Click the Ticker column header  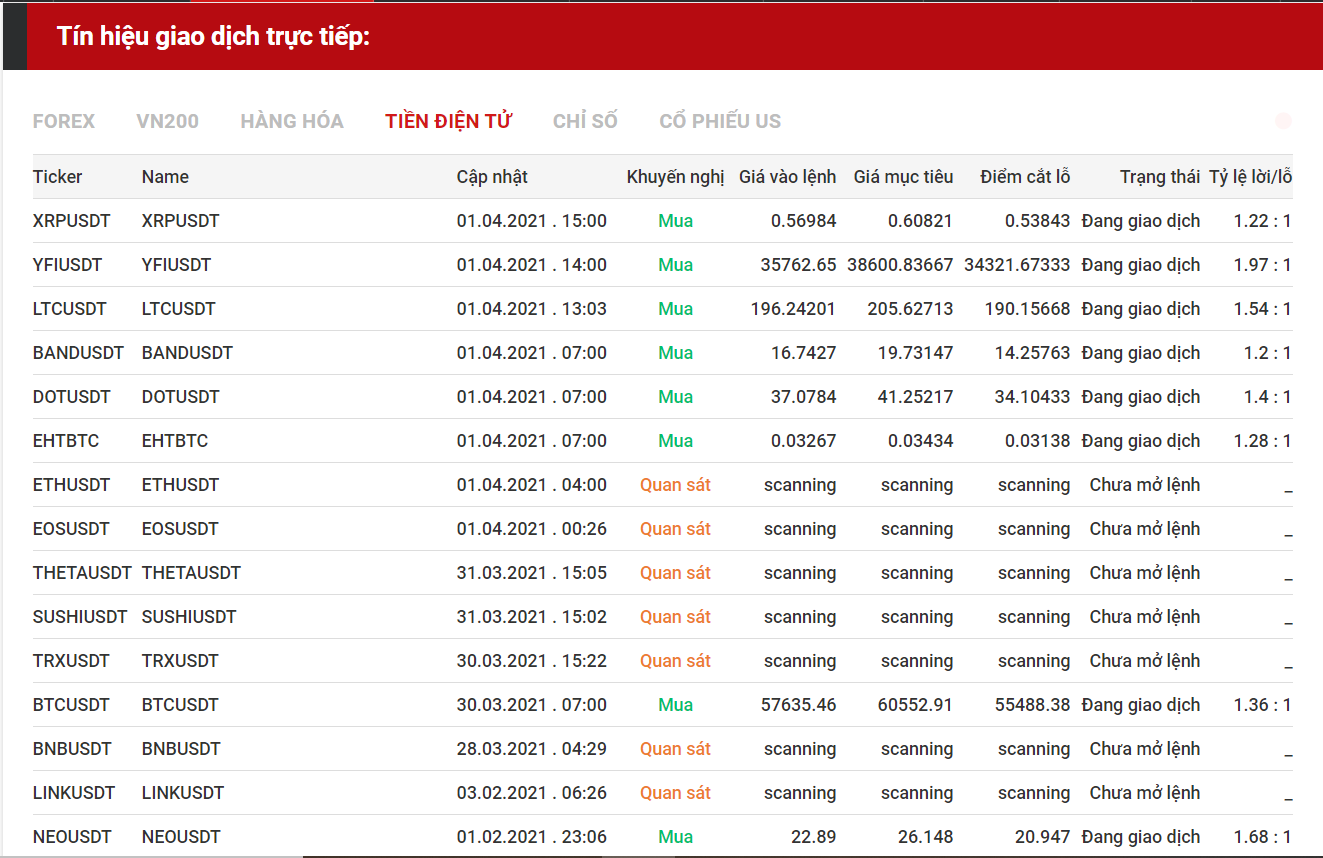pyautogui.click(x=58, y=177)
